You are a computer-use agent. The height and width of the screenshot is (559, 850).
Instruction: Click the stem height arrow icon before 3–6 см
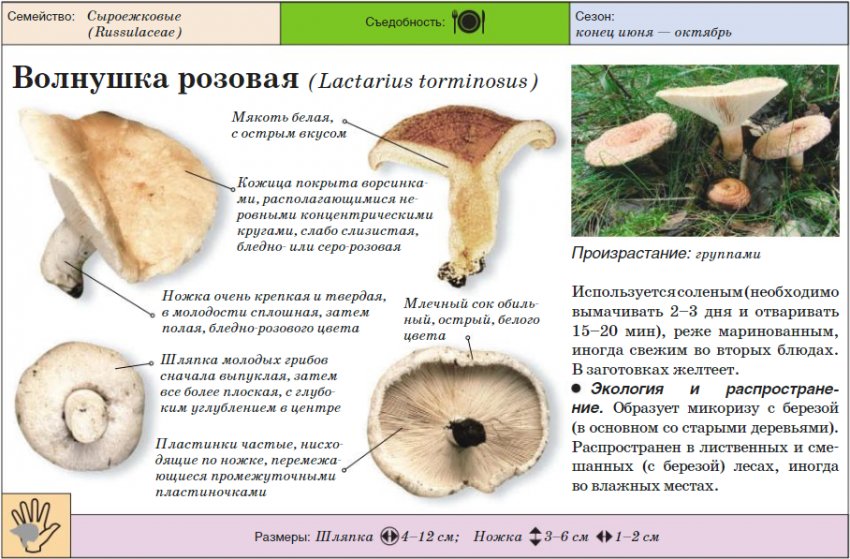[535, 537]
